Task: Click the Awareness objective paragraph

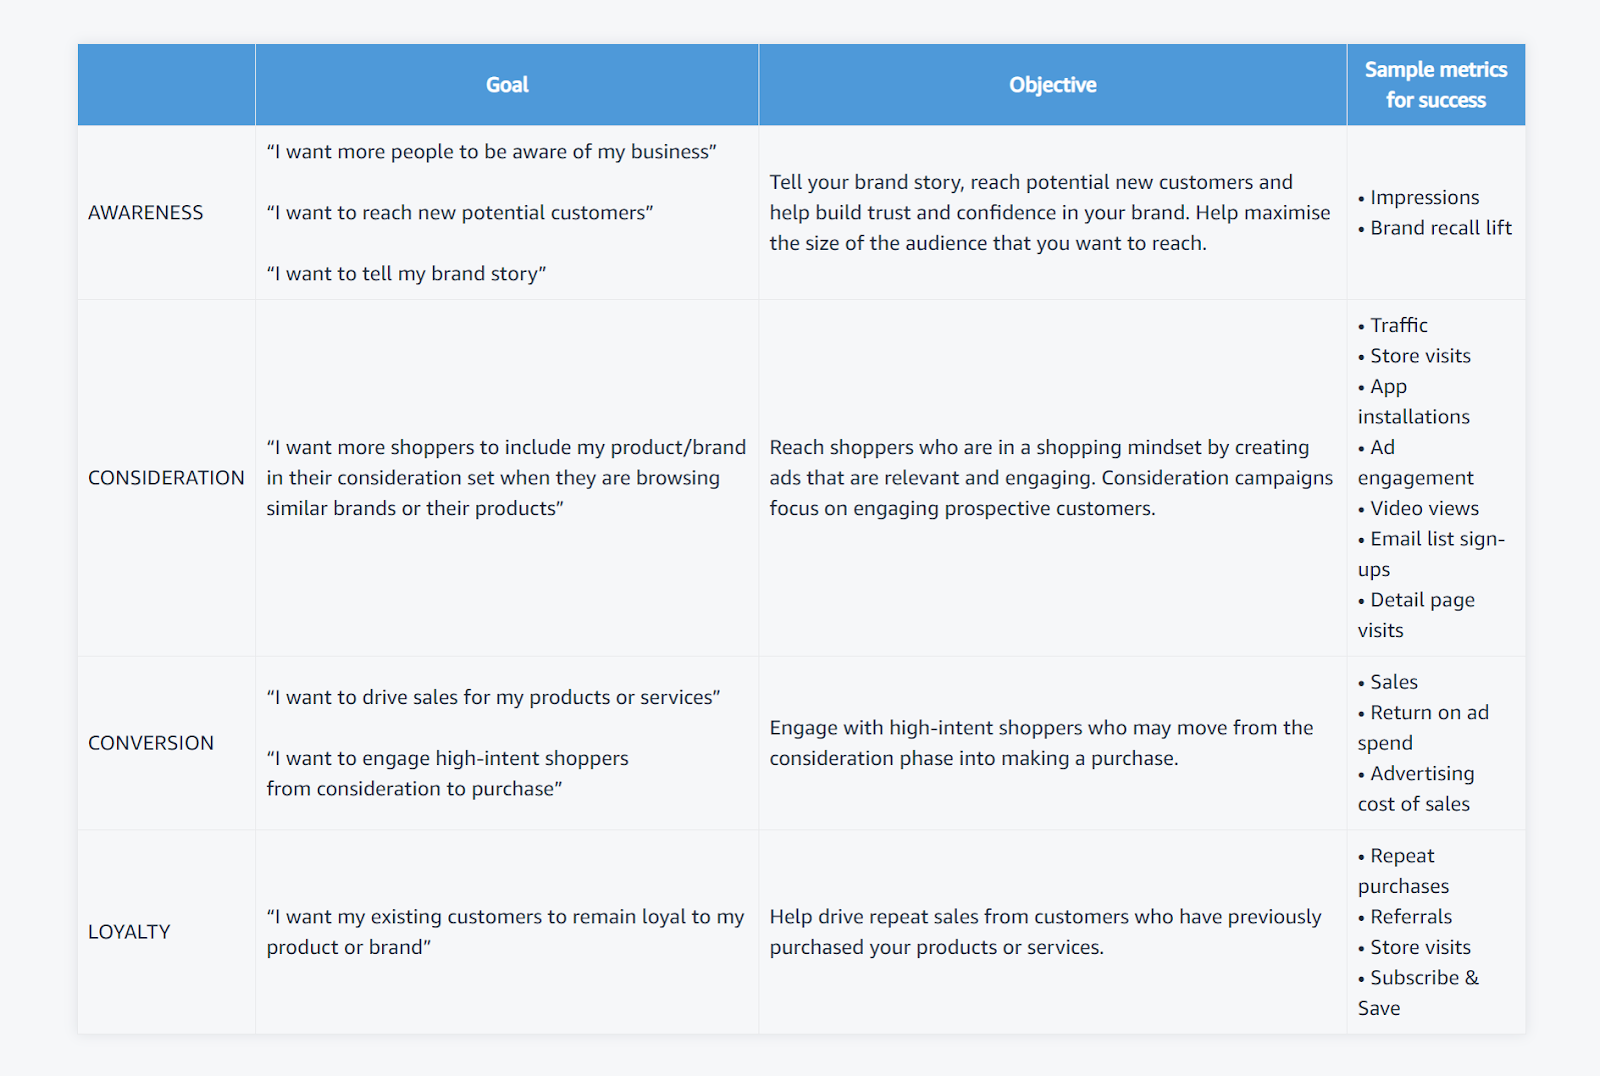Action: click(1050, 213)
